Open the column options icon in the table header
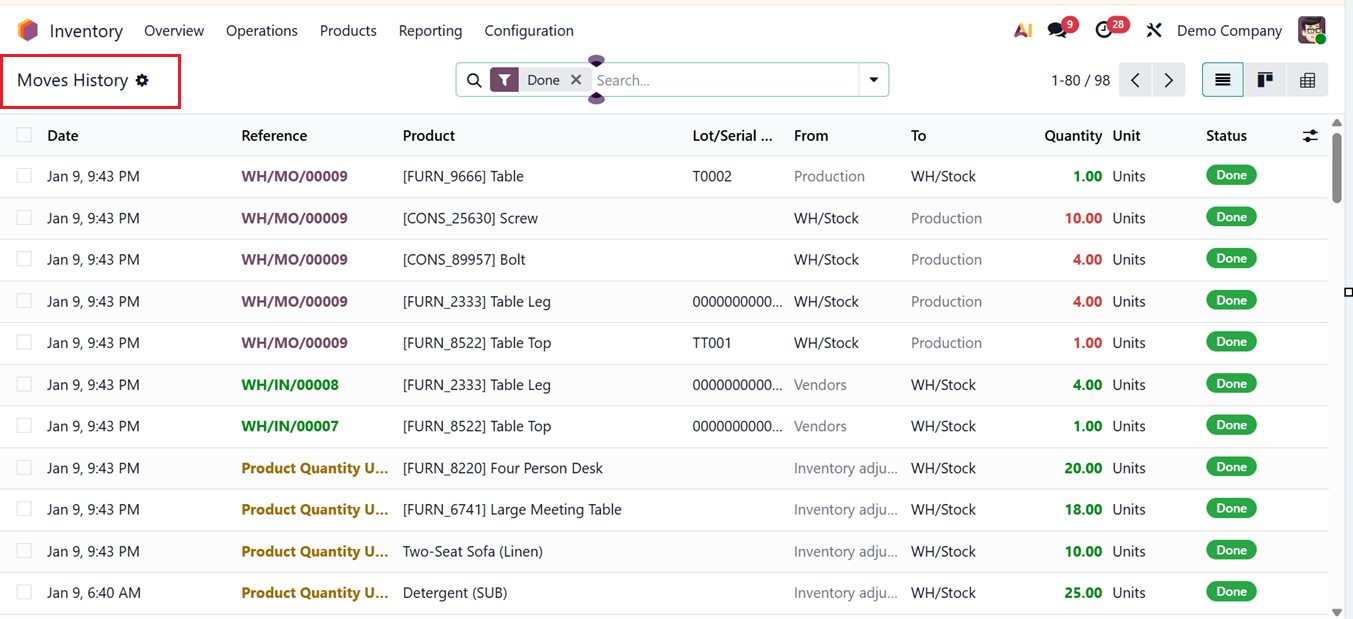 pos(1310,135)
